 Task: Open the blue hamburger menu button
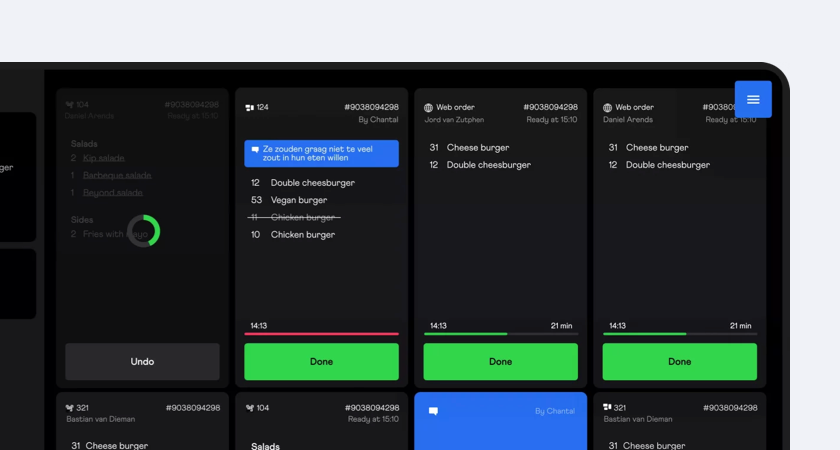pos(753,99)
